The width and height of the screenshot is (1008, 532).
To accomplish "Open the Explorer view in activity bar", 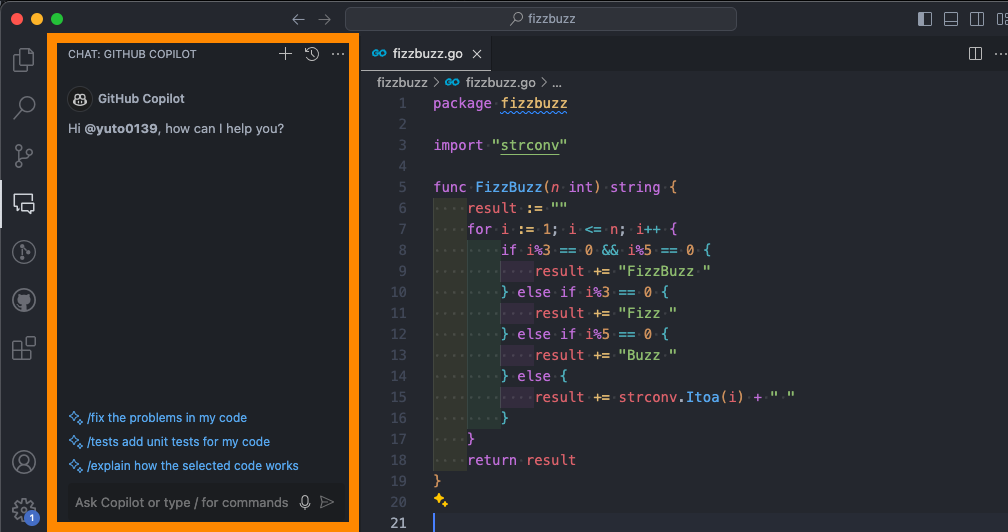I will pyautogui.click(x=24, y=59).
